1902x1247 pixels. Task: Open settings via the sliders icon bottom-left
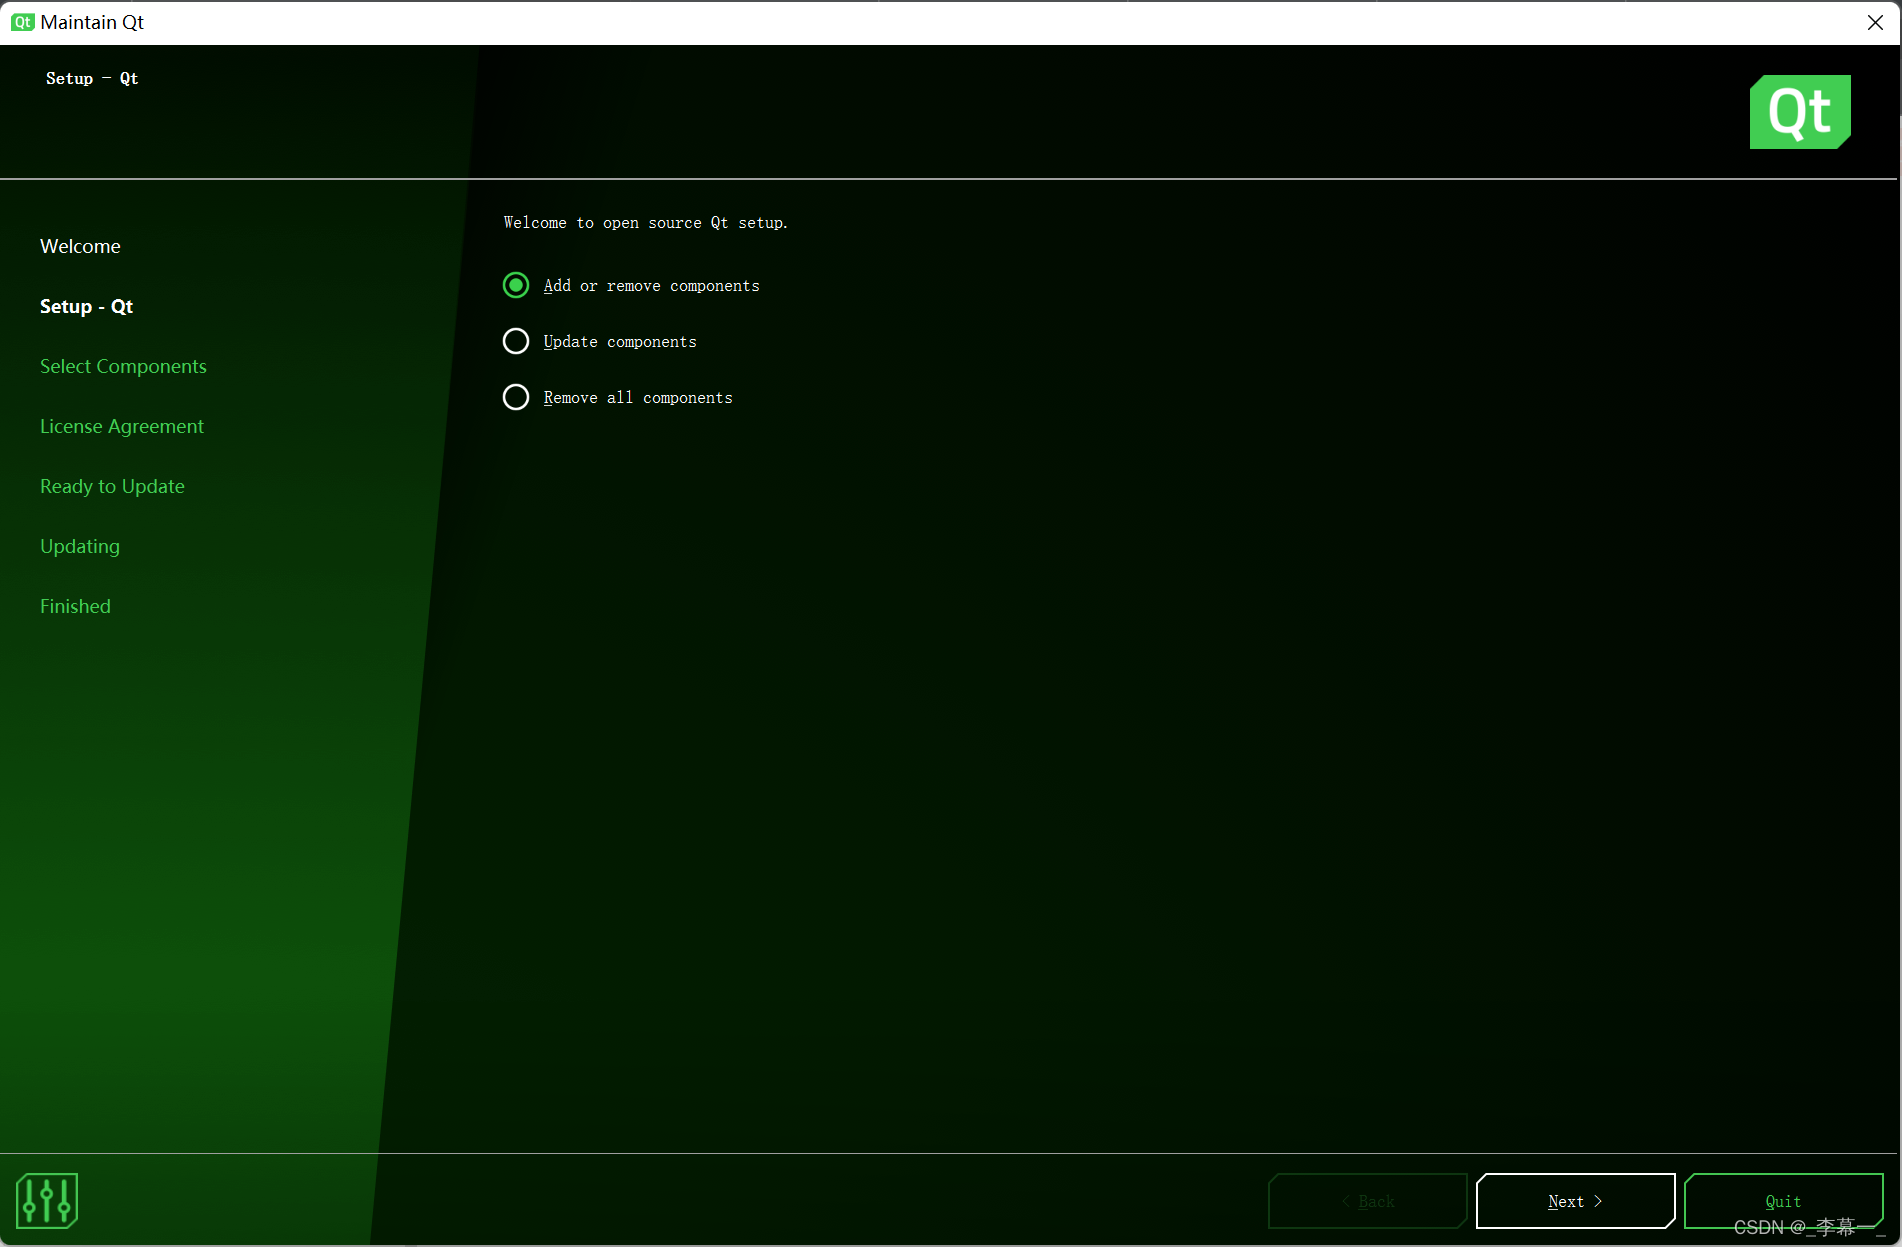tap(46, 1201)
